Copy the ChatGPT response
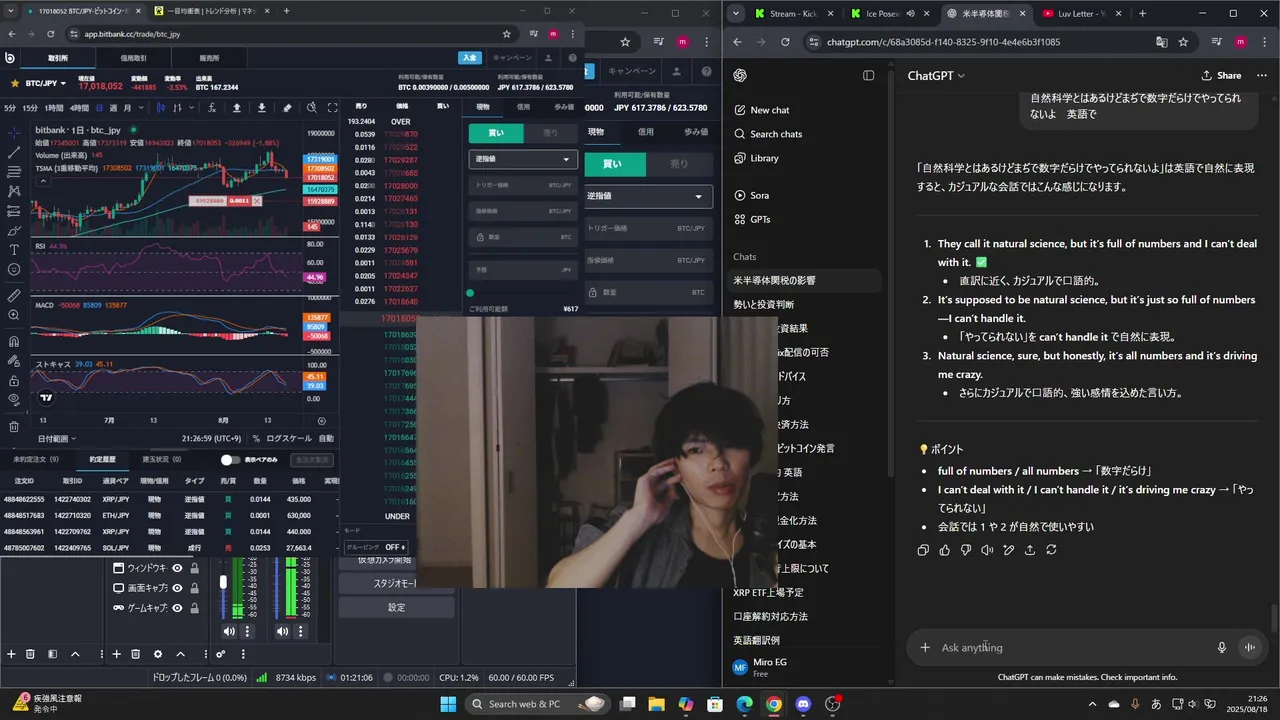This screenshot has width=1280, height=720. pos(923,550)
